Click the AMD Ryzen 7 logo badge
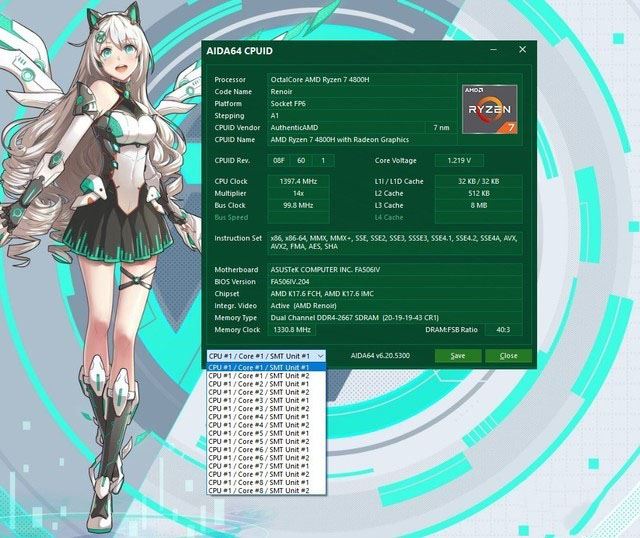 pos(489,109)
